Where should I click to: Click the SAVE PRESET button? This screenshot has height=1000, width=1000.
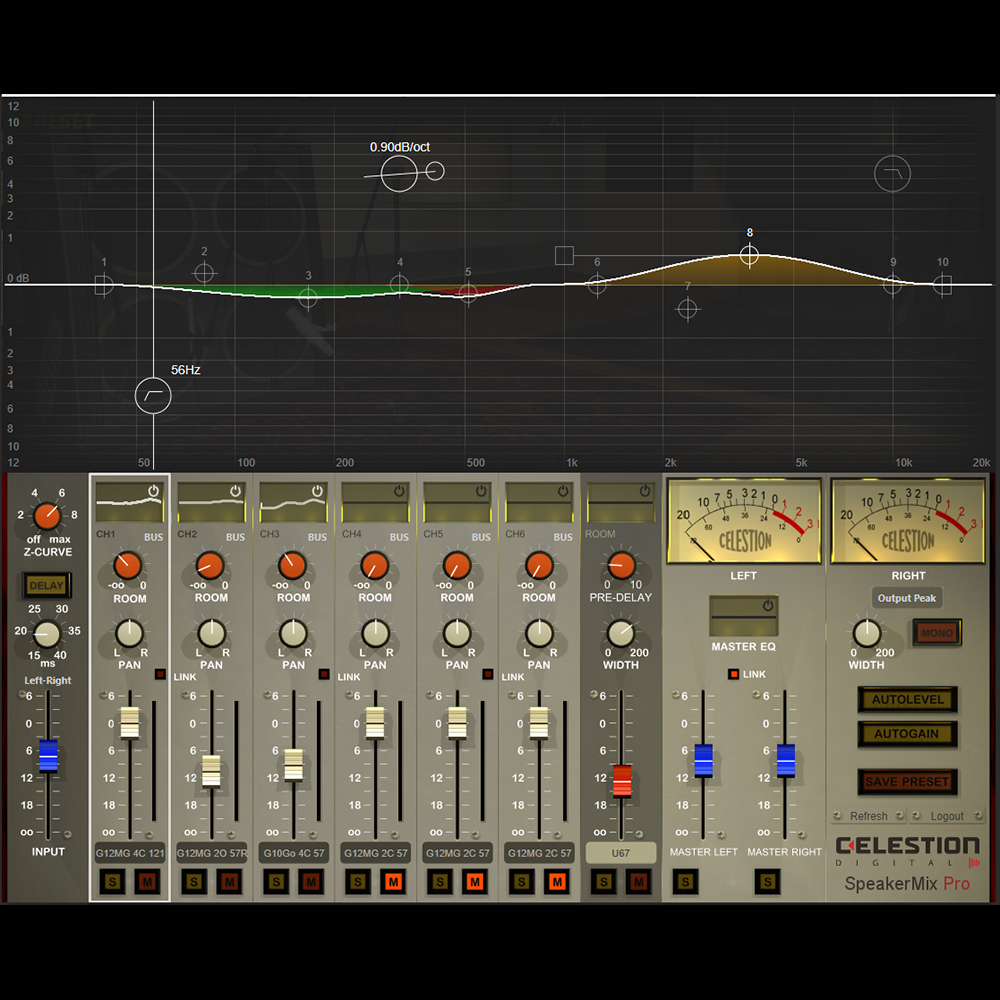pyautogui.click(x=907, y=781)
